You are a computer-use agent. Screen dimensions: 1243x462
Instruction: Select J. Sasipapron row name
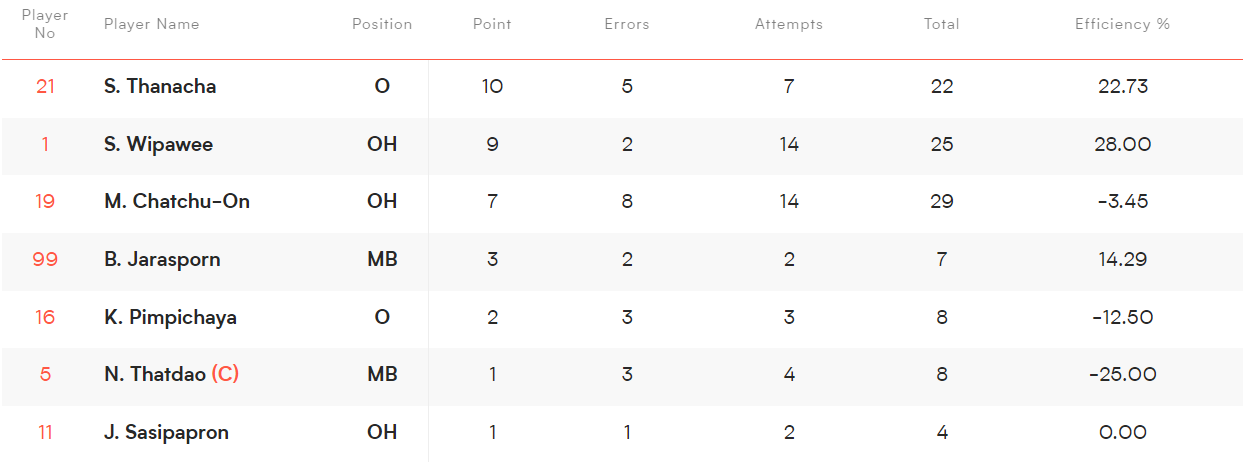[166, 432]
